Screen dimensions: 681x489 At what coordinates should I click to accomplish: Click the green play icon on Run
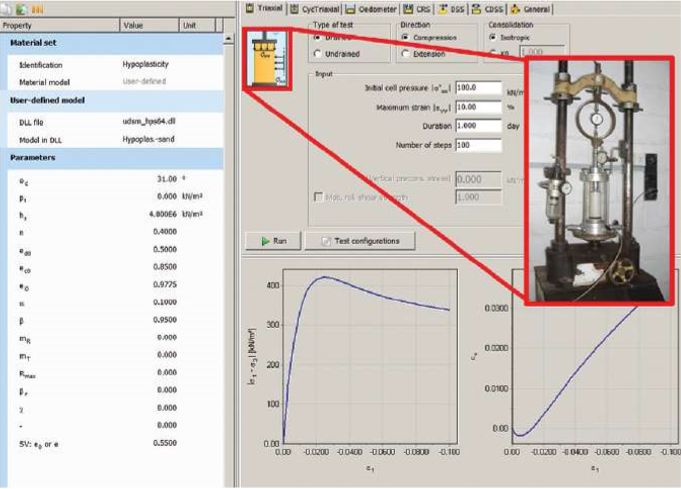263,241
